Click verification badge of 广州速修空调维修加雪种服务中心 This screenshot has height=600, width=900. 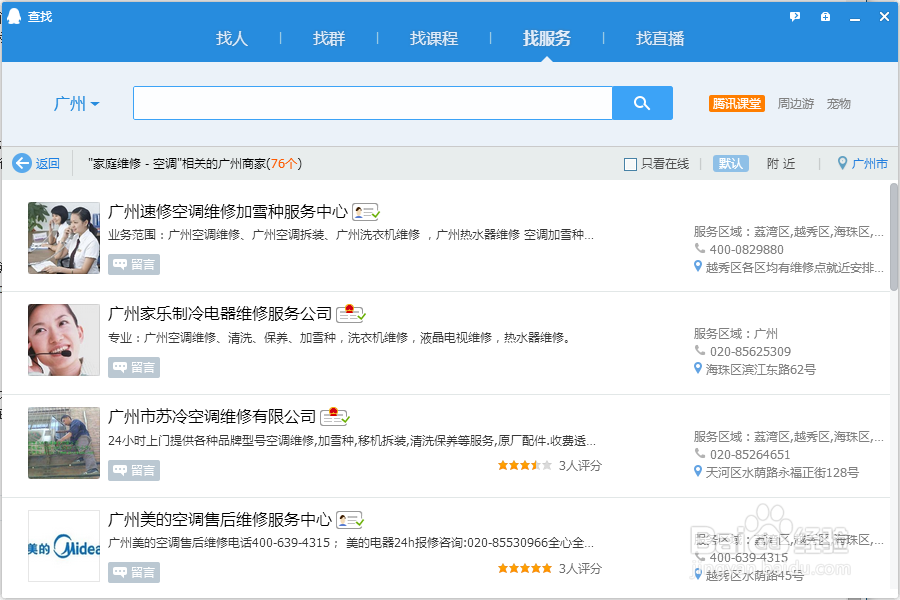[366, 212]
